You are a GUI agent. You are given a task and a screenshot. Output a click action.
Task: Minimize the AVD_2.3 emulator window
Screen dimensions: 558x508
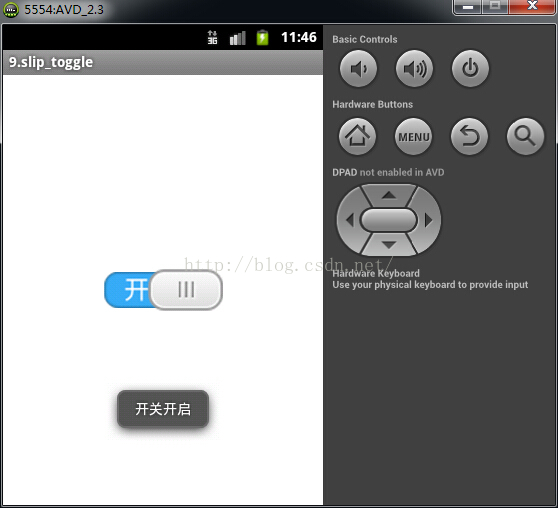click(468, 7)
